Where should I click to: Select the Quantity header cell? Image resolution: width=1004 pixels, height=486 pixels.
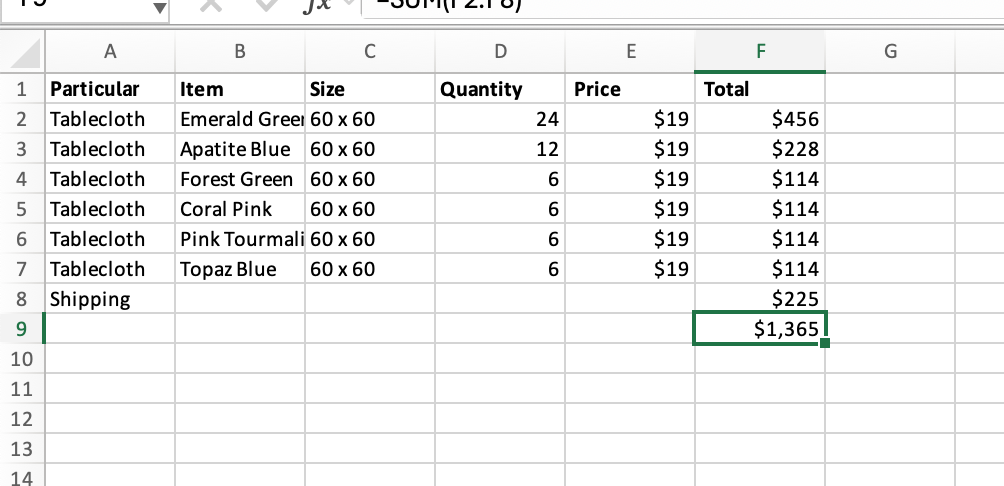click(500, 89)
